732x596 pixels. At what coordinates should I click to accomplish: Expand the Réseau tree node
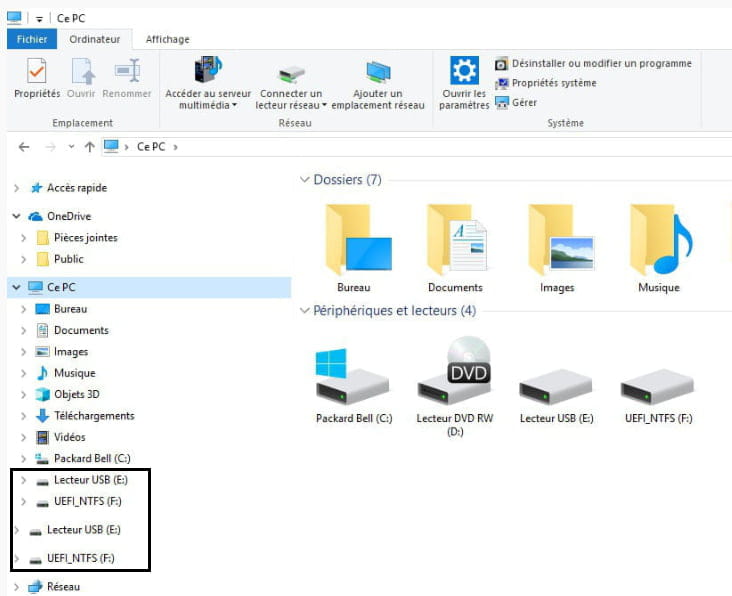point(17,587)
